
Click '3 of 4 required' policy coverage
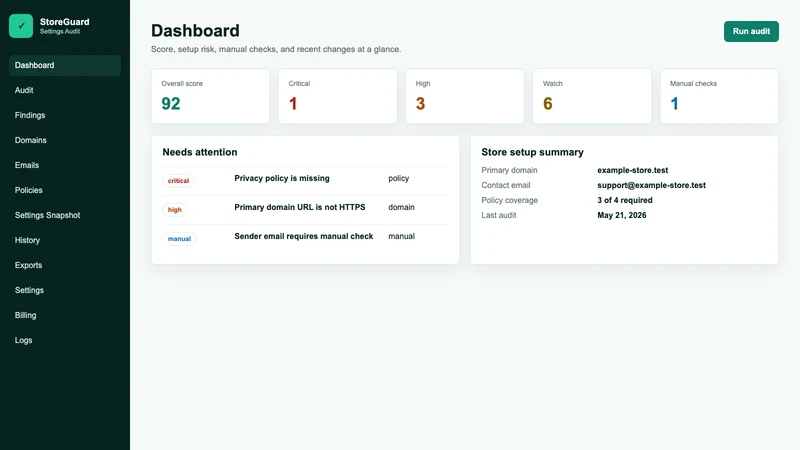(x=624, y=200)
